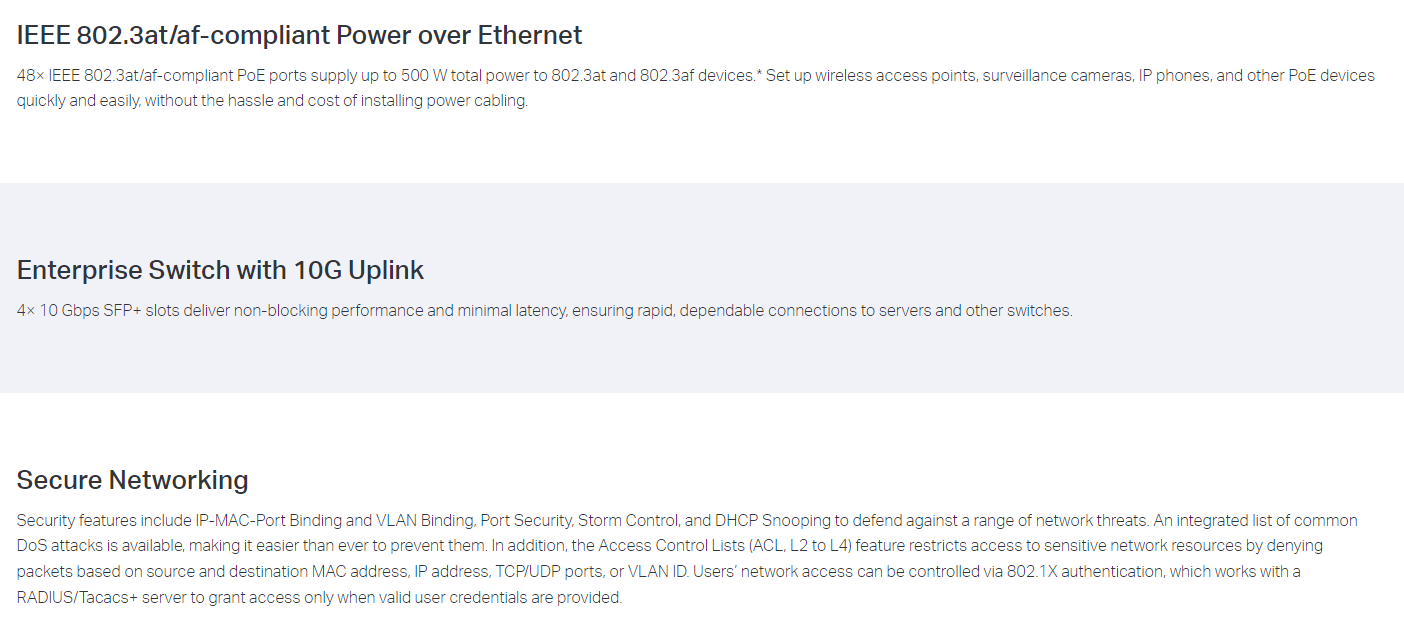This screenshot has width=1404, height=642.
Task: Click the words 'Port Security'
Action: pyautogui.click(x=526, y=521)
